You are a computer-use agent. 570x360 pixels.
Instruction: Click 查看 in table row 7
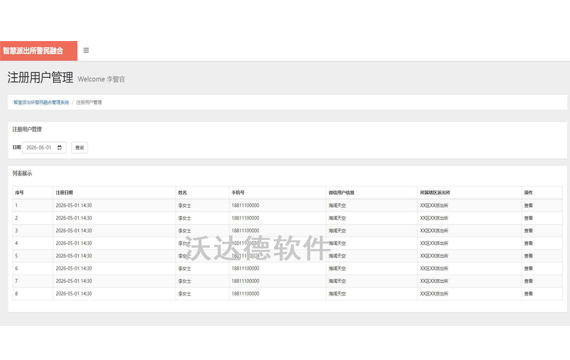click(x=528, y=281)
